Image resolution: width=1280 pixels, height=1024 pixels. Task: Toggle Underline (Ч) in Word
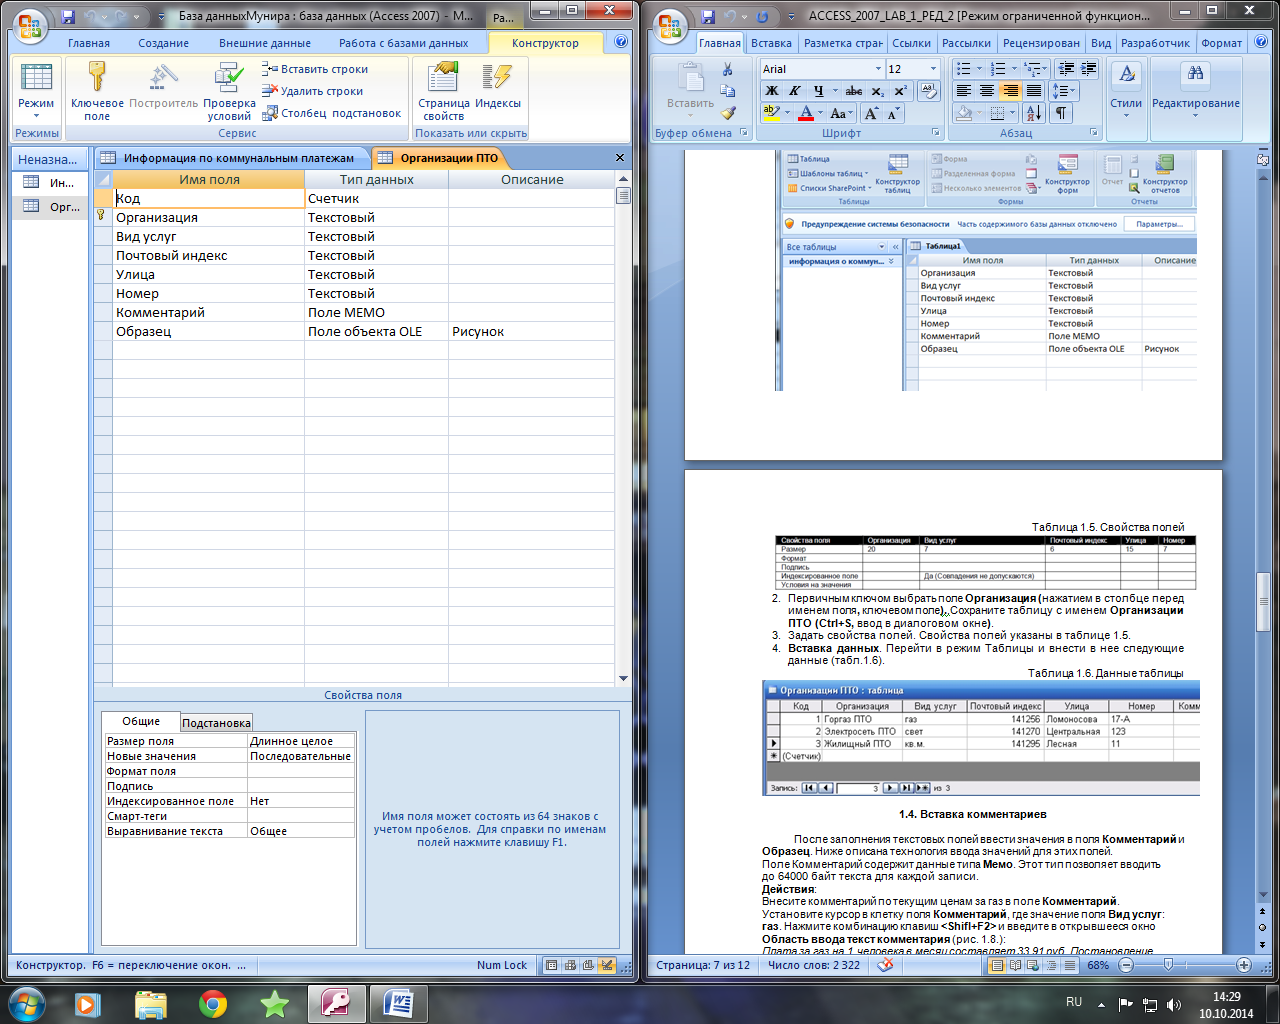[819, 91]
